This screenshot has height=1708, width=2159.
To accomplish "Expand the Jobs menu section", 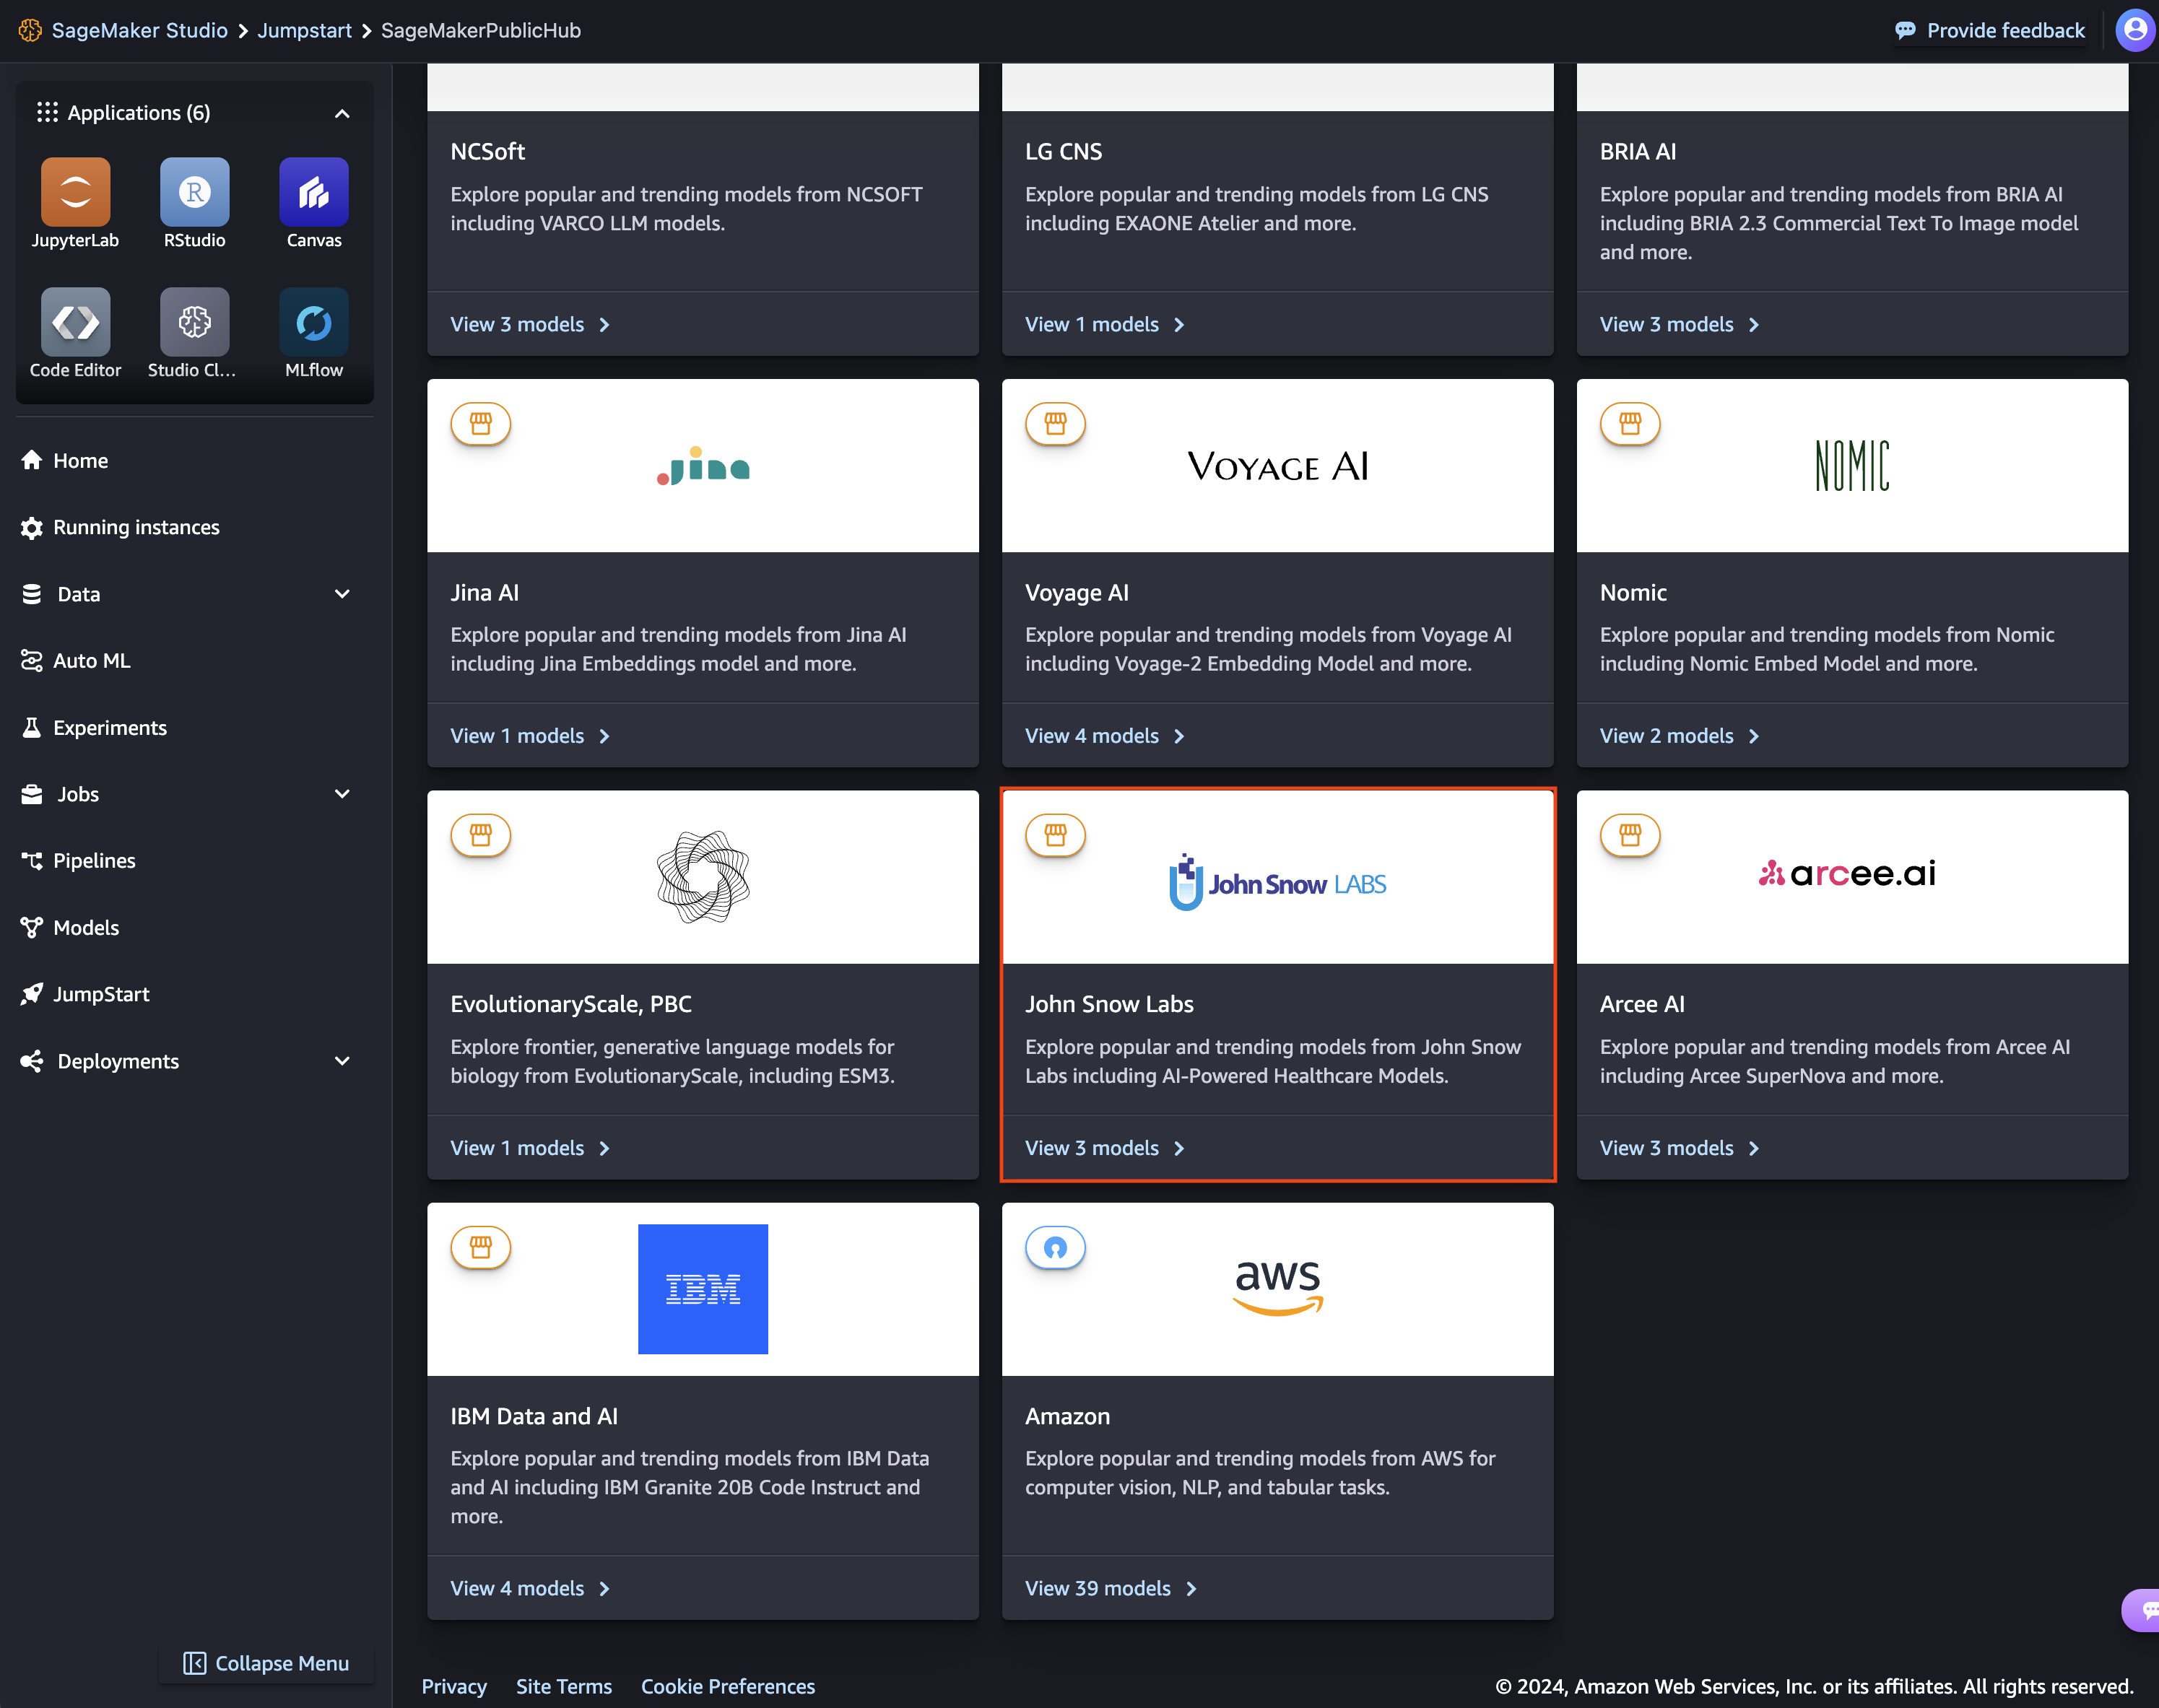I will click(342, 794).
